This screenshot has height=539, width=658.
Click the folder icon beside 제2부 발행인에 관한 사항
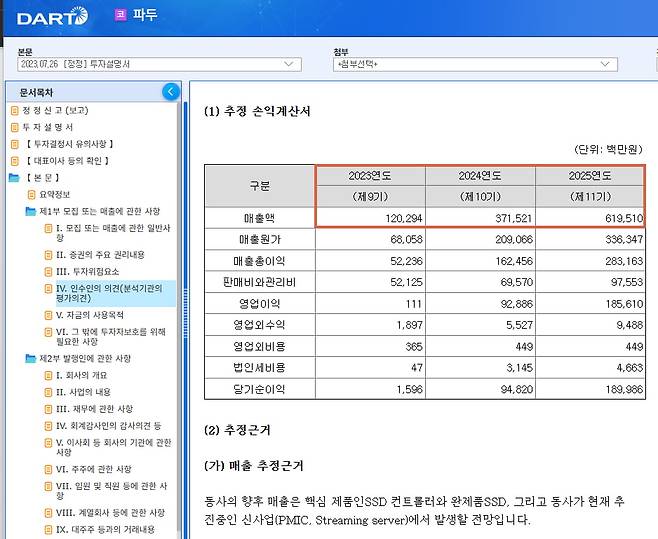tap(30, 358)
